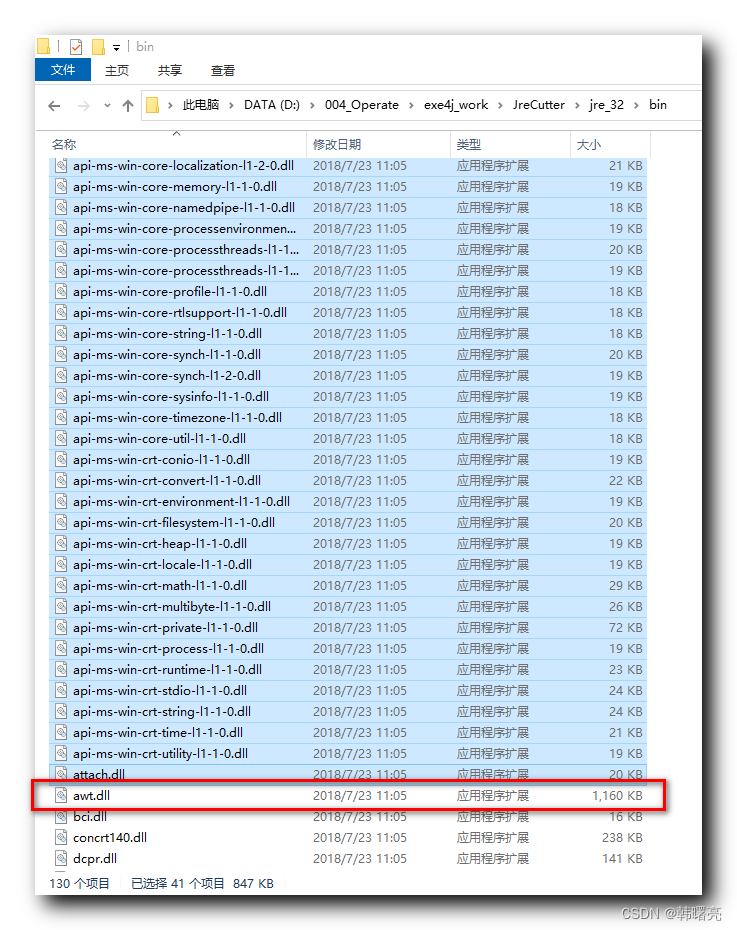Select file api-ms-win-core-processenvironmen...
737x930 pixels.
pyautogui.click(x=348, y=229)
